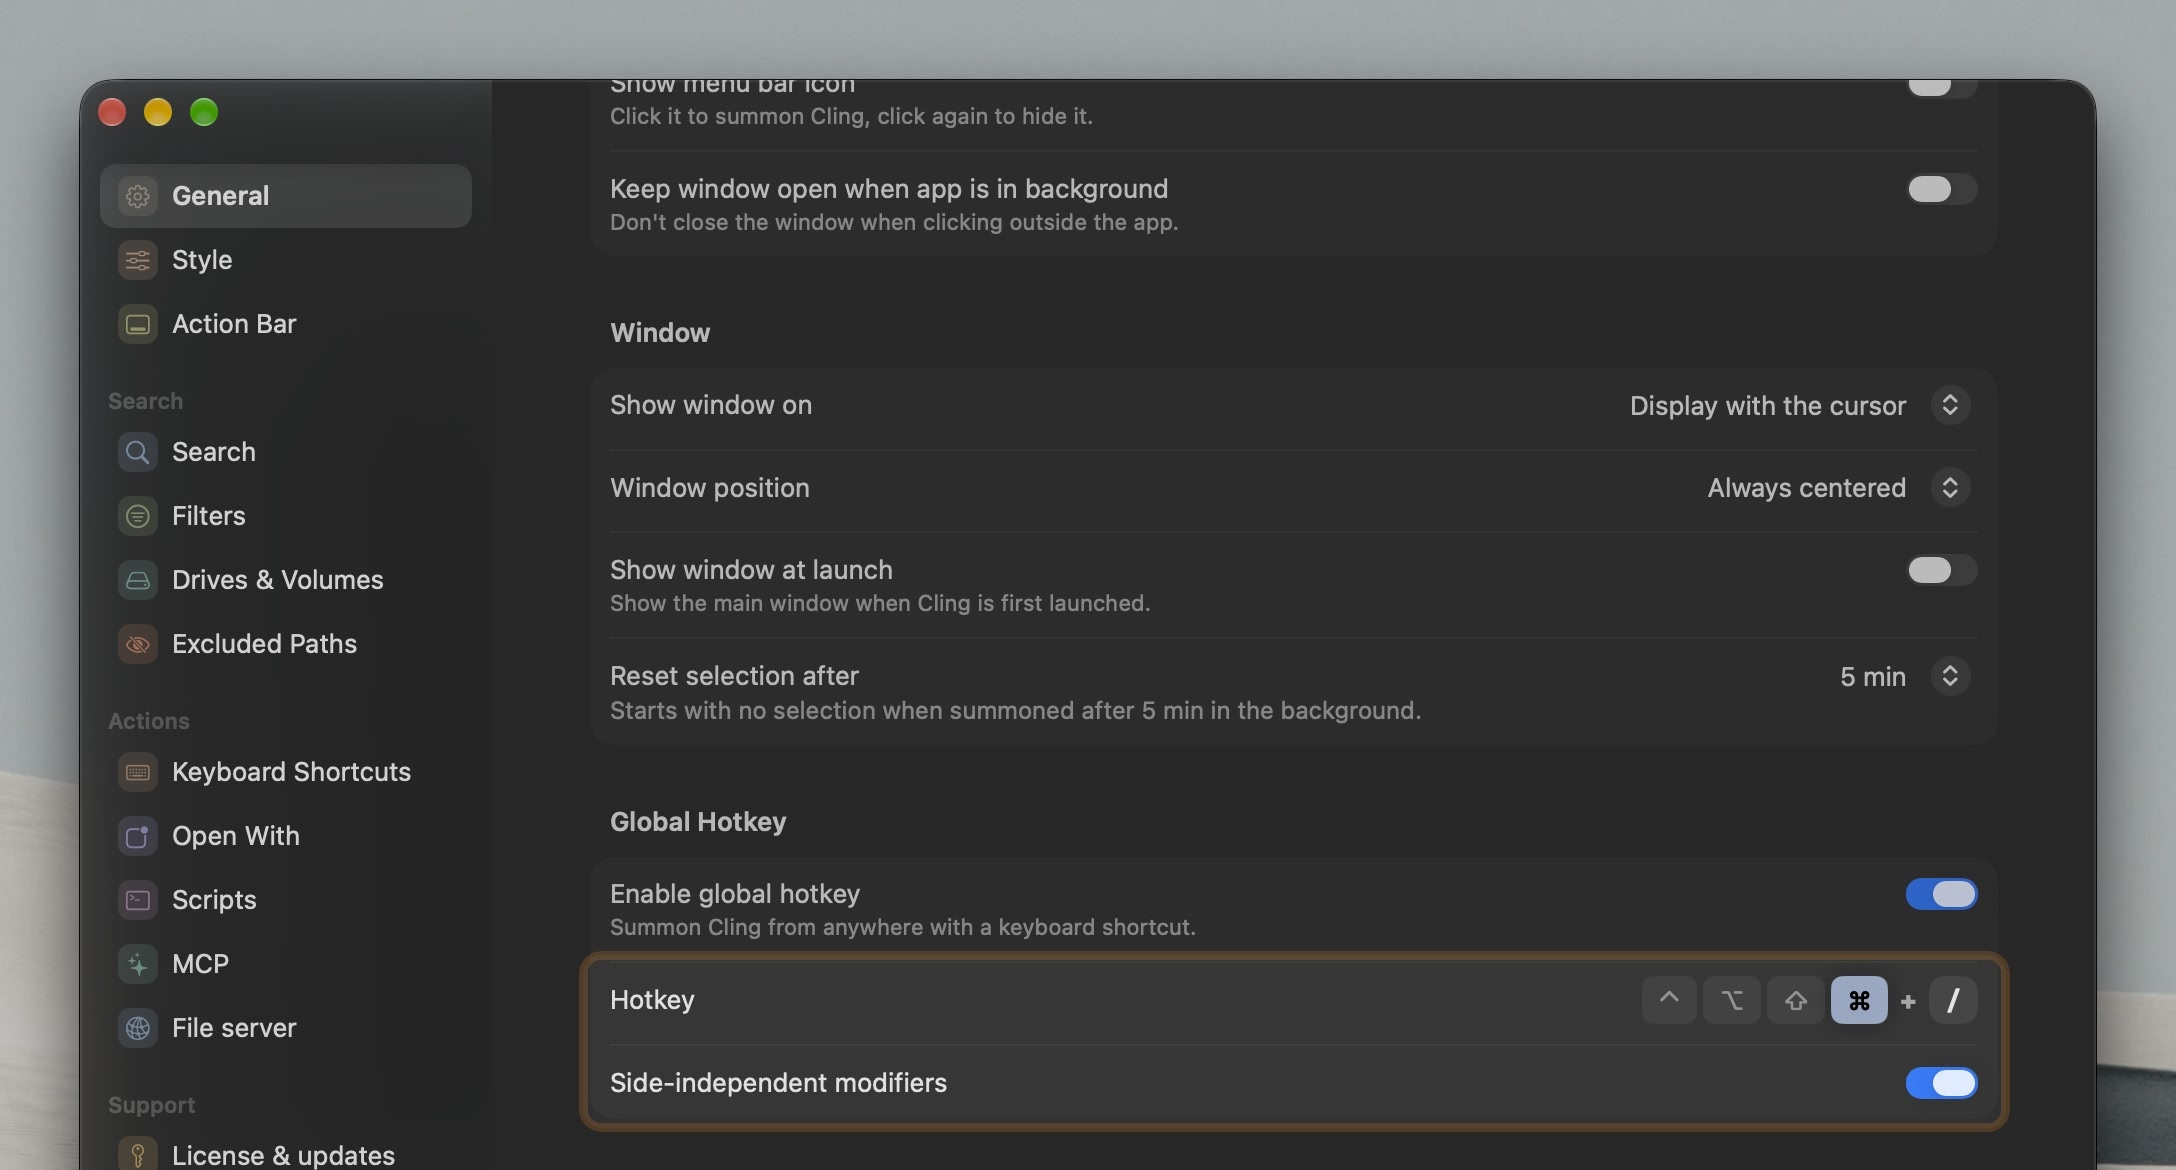Open General settings via gear icon
The height and width of the screenshot is (1170, 2176).
point(138,196)
